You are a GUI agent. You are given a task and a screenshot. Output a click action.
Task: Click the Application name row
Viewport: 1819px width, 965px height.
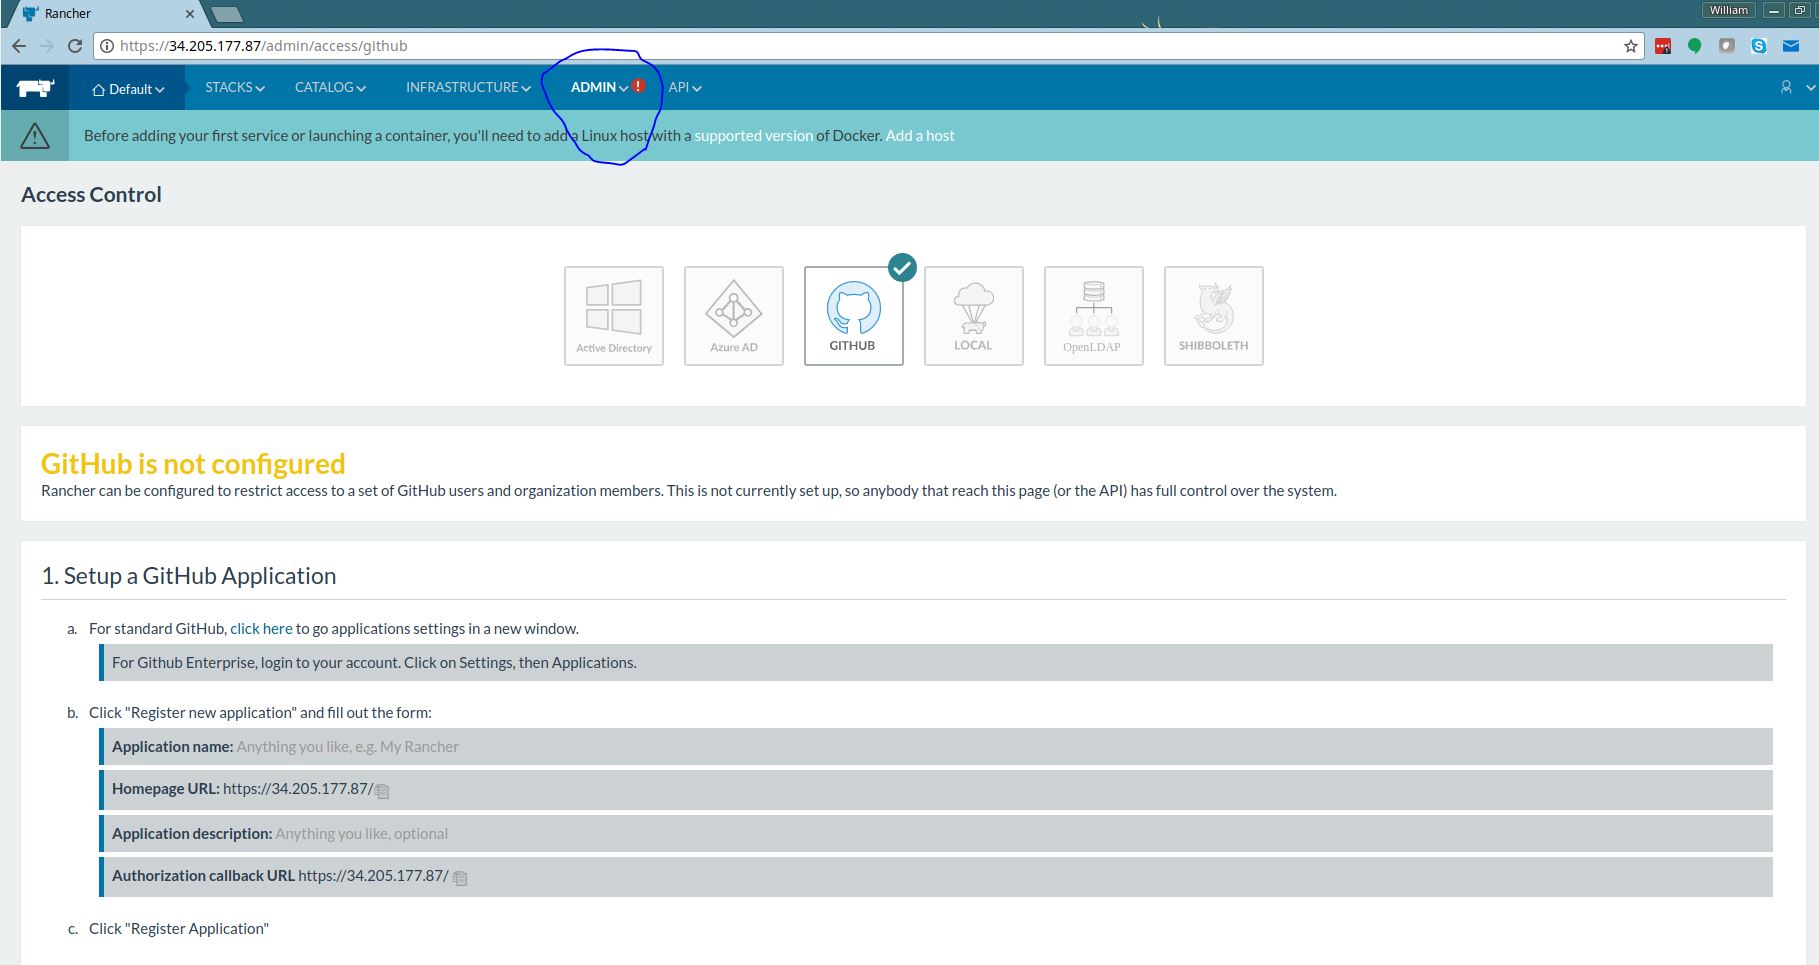pyautogui.click(x=936, y=746)
